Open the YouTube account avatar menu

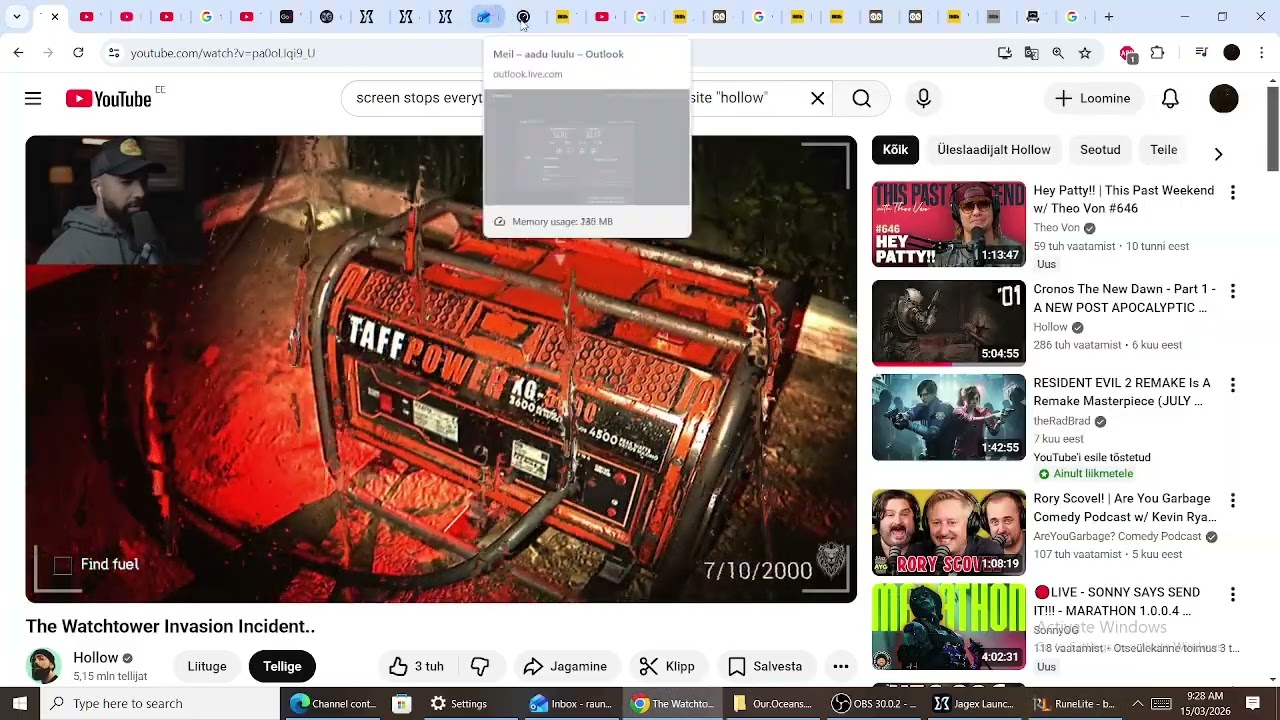[1224, 98]
